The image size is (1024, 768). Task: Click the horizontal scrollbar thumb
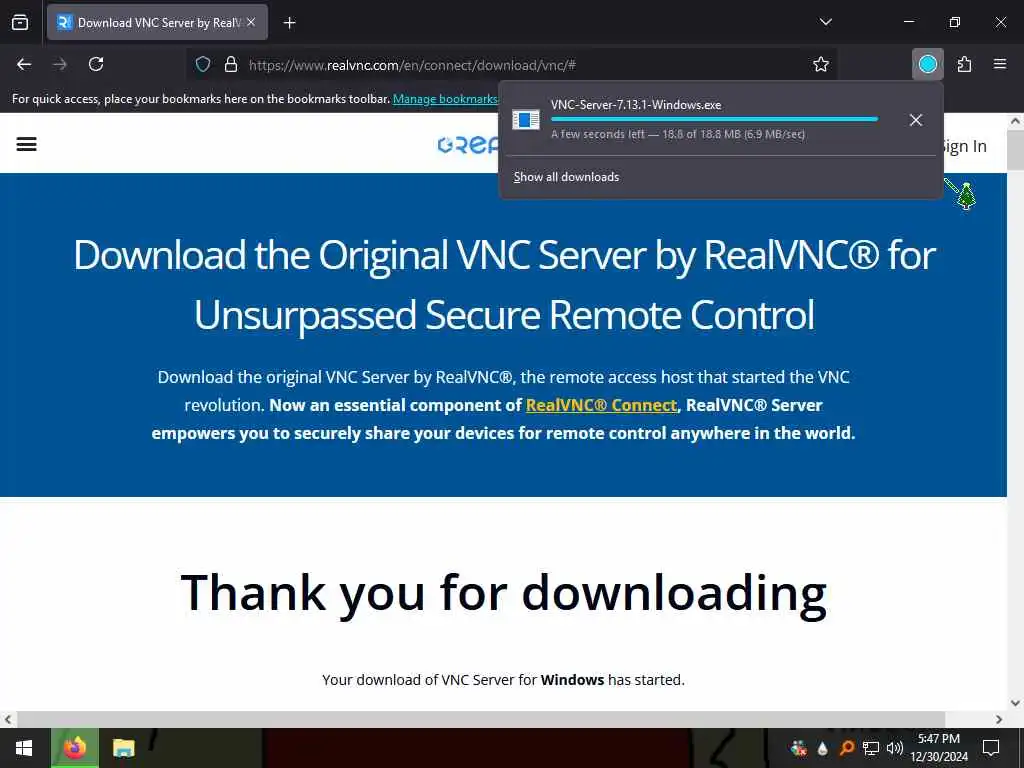(481, 719)
